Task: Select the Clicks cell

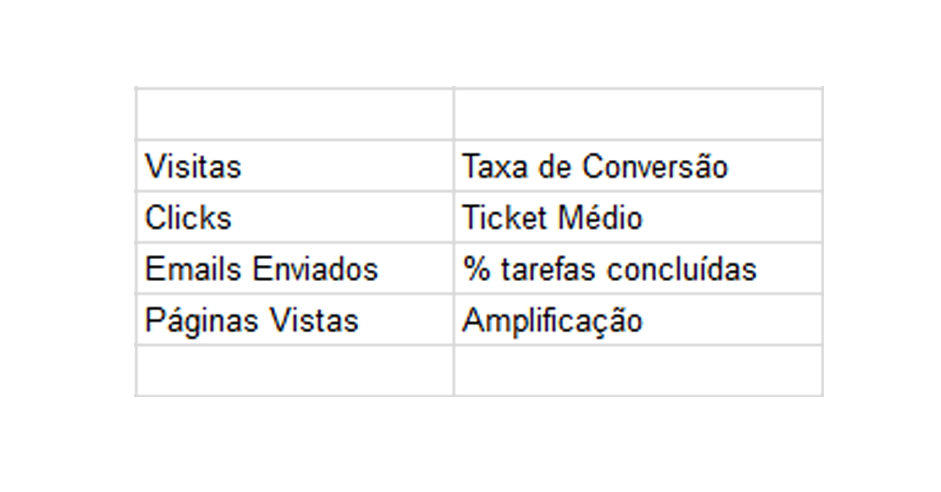Action: 294,218
